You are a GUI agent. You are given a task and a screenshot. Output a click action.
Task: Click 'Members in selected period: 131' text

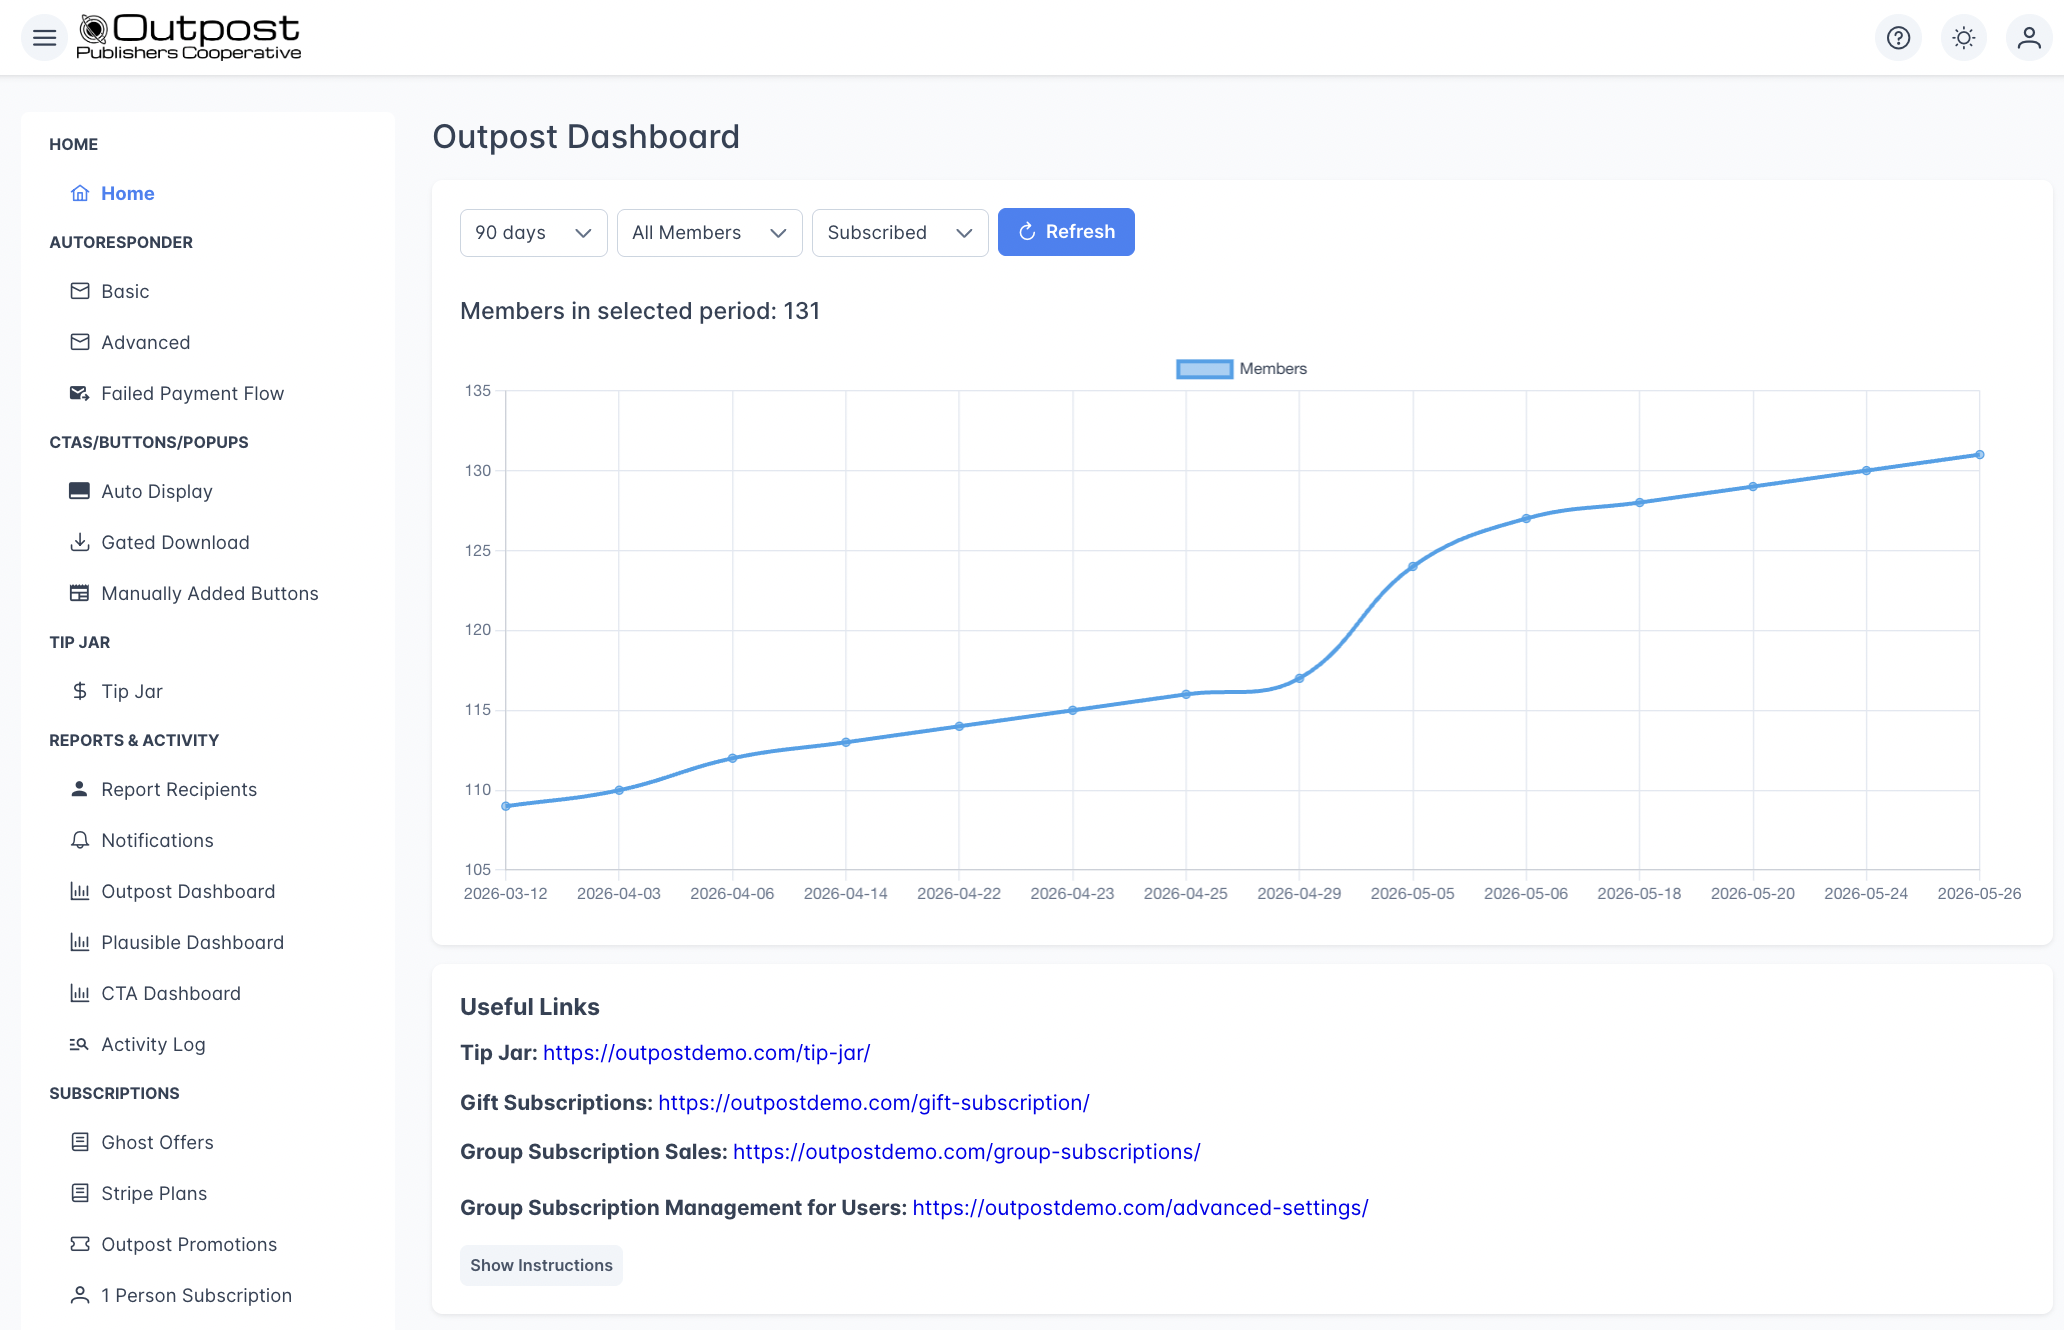[640, 311]
